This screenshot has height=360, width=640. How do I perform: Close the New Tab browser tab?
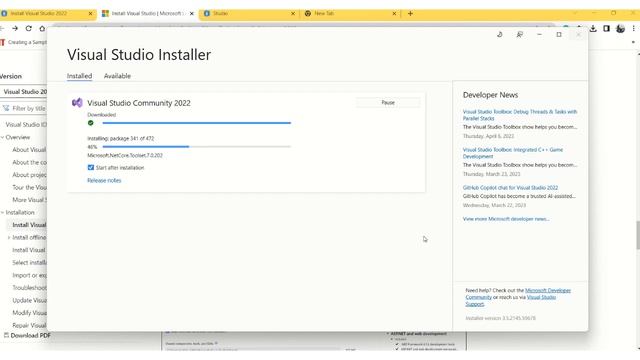point(394,13)
